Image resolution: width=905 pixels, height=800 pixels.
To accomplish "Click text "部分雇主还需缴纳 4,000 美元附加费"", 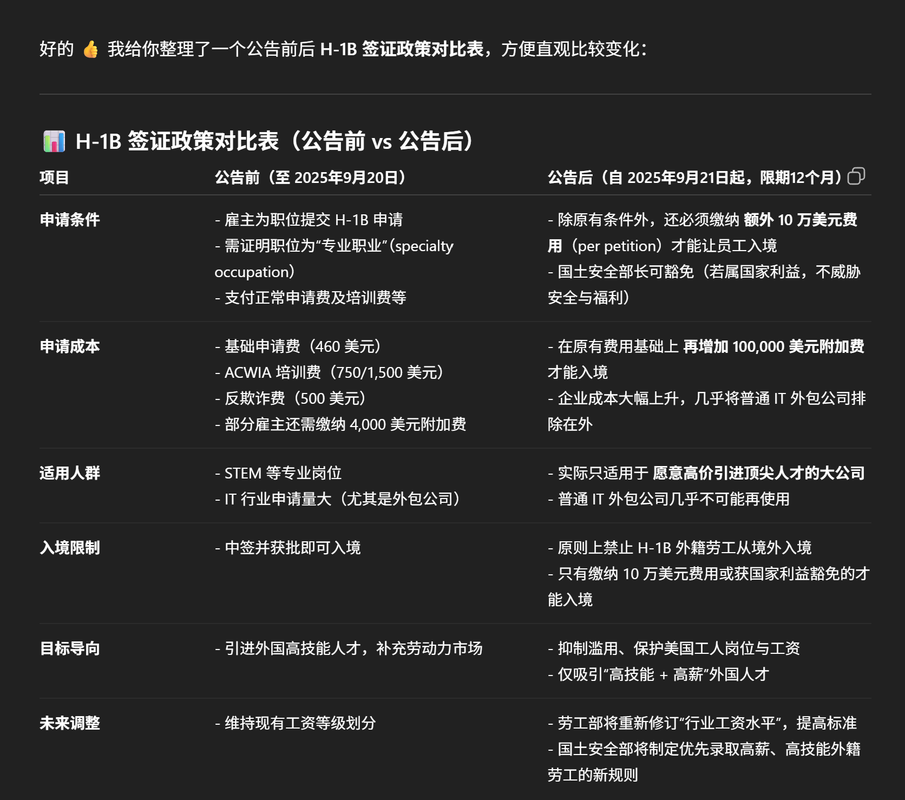I will [345, 424].
